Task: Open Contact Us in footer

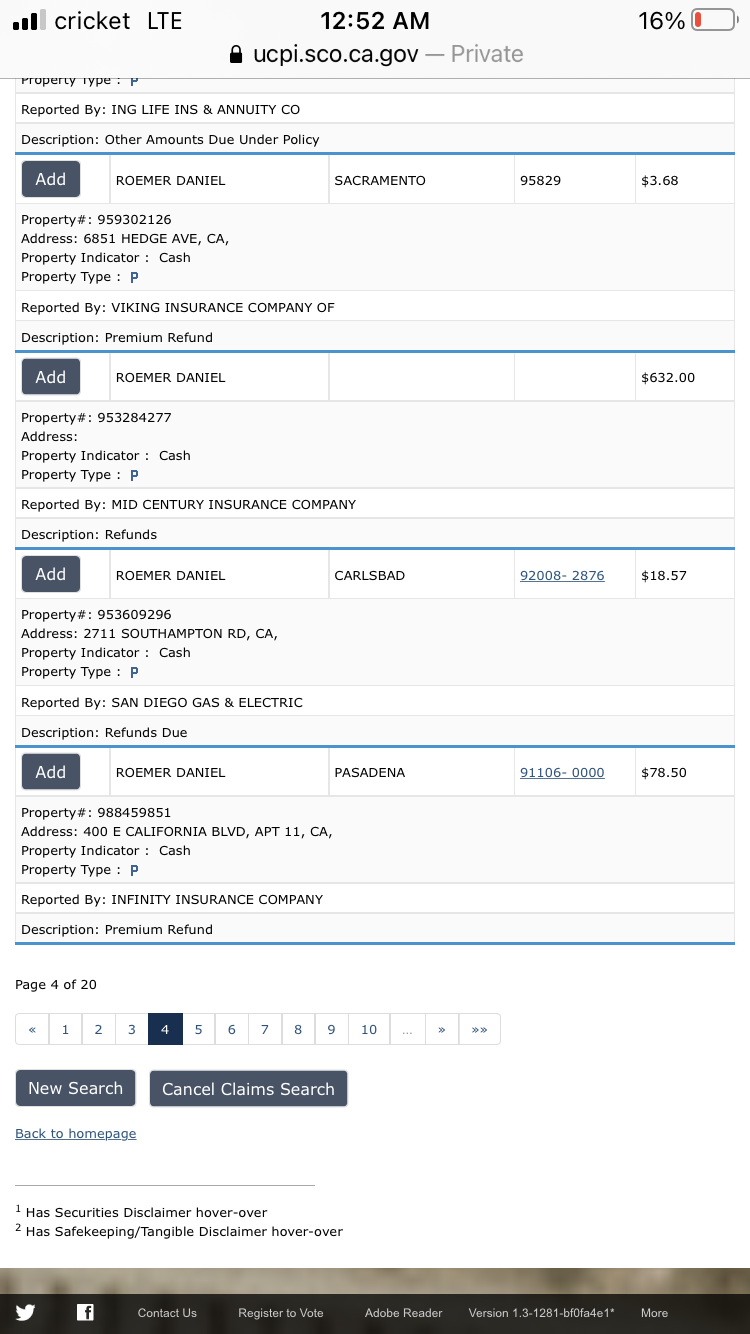Action: click(167, 1313)
